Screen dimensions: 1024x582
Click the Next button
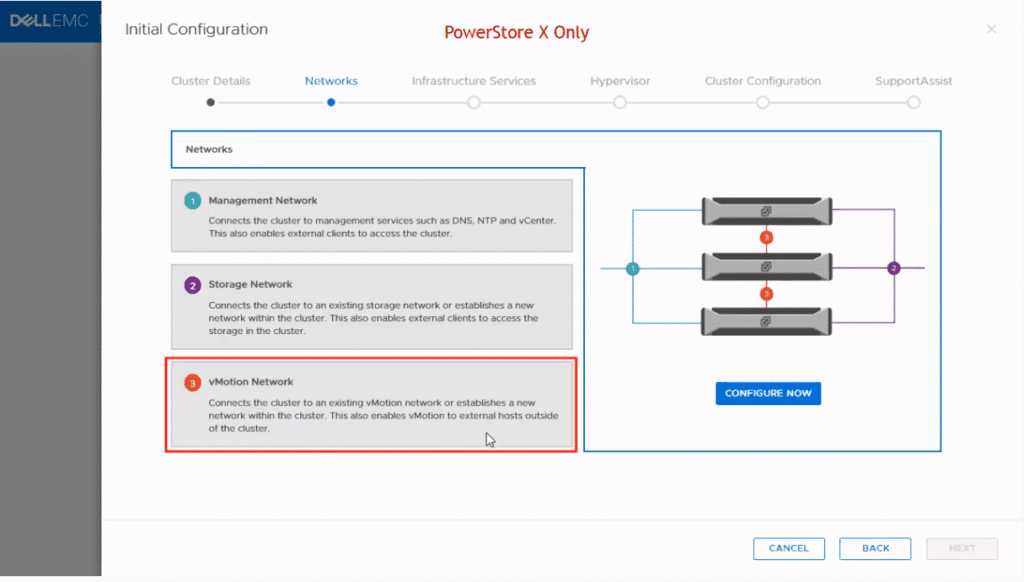click(962, 549)
